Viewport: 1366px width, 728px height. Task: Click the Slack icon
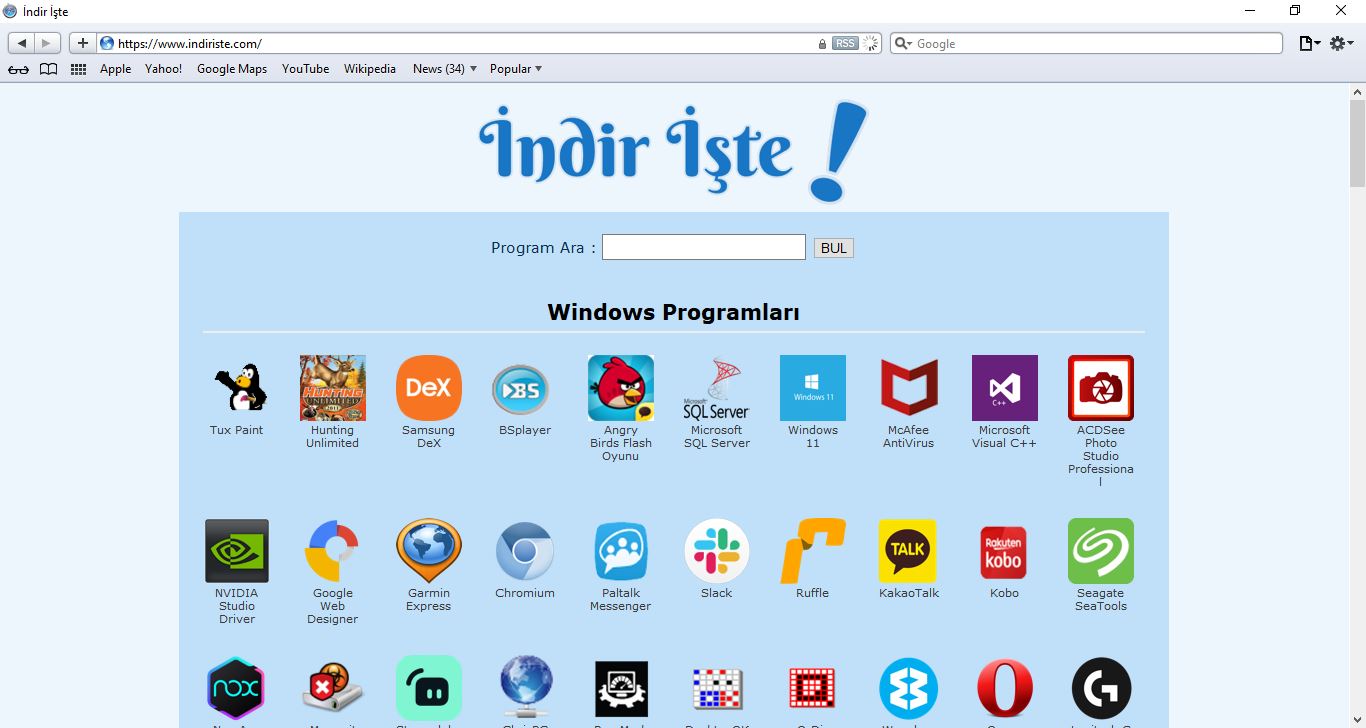717,551
